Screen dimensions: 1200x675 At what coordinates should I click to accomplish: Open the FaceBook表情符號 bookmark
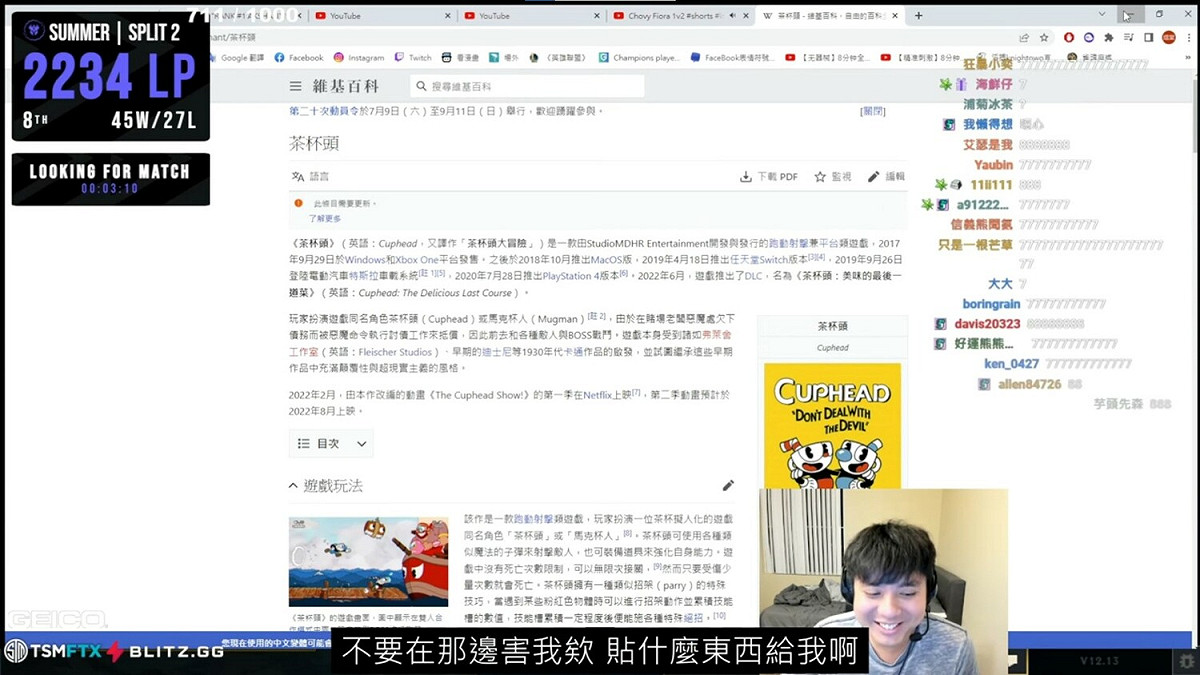click(x=734, y=58)
